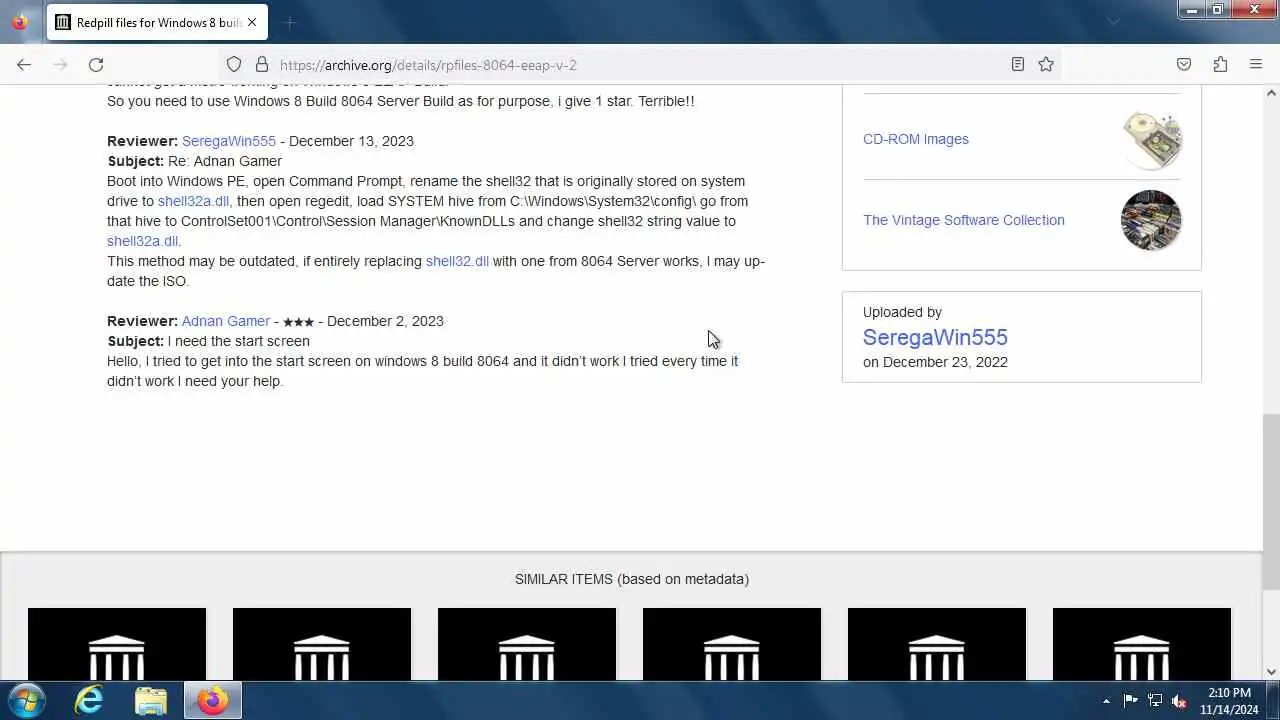
Task: Click vertical scrollbar thumb
Action: click(x=1271, y=502)
